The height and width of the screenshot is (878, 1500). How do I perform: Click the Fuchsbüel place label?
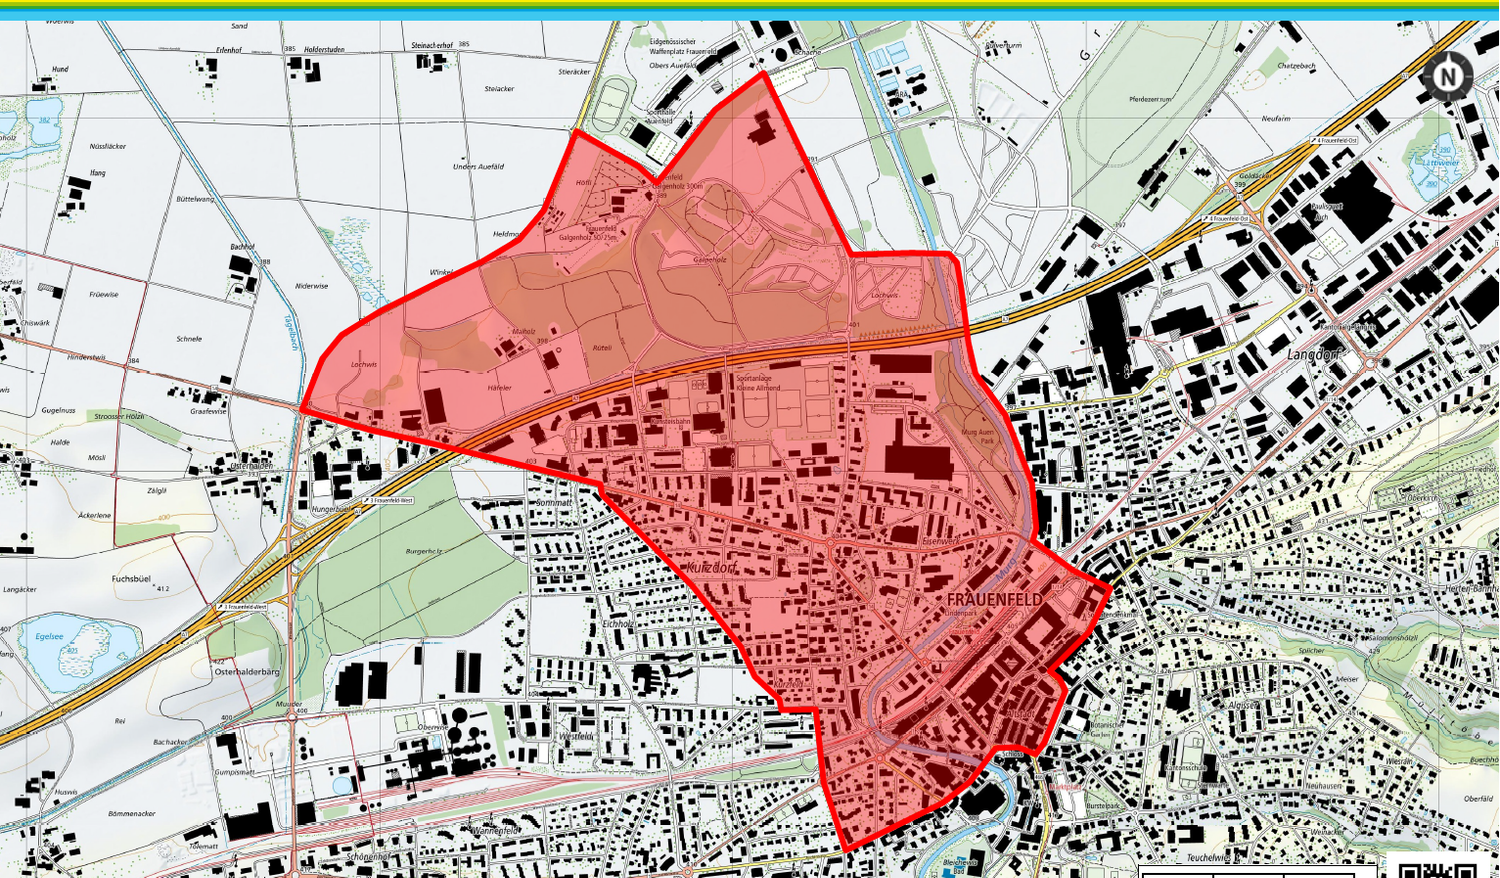[x=131, y=579]
